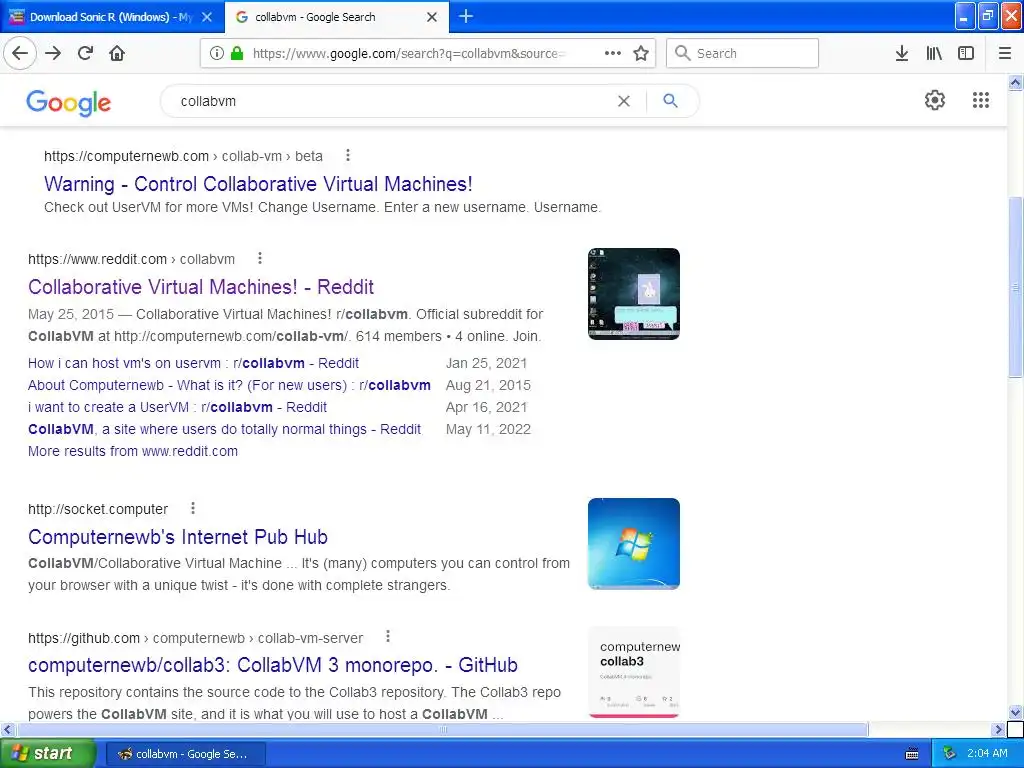Open computernewb/collab3 GitHub result
The image size is (1024, 768).
(x=273, y=665)
